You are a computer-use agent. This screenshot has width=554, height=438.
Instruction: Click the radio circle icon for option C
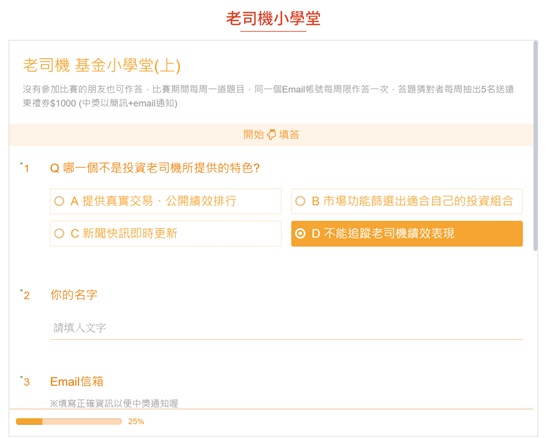pyautogui.click(x=59, y=233)
